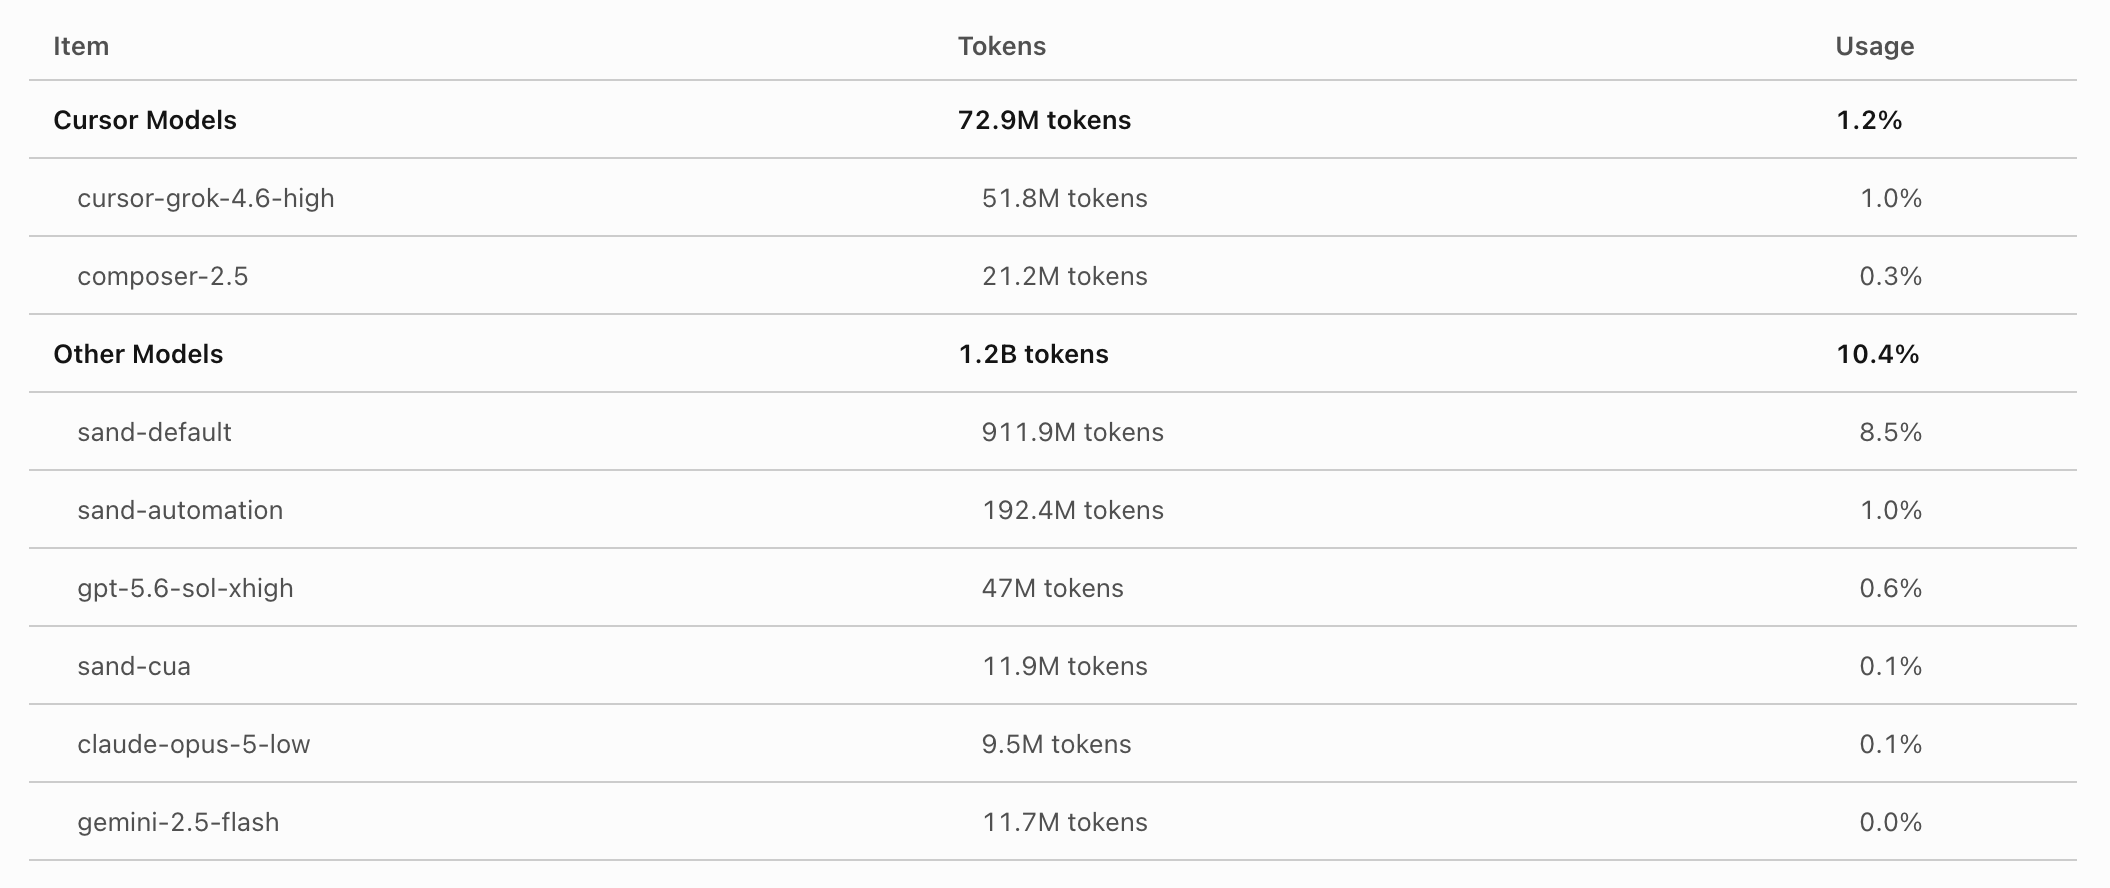Click the 192.4M tokens value
The height and width of the screenshot is (888, 2110).
click(1073, 510)
